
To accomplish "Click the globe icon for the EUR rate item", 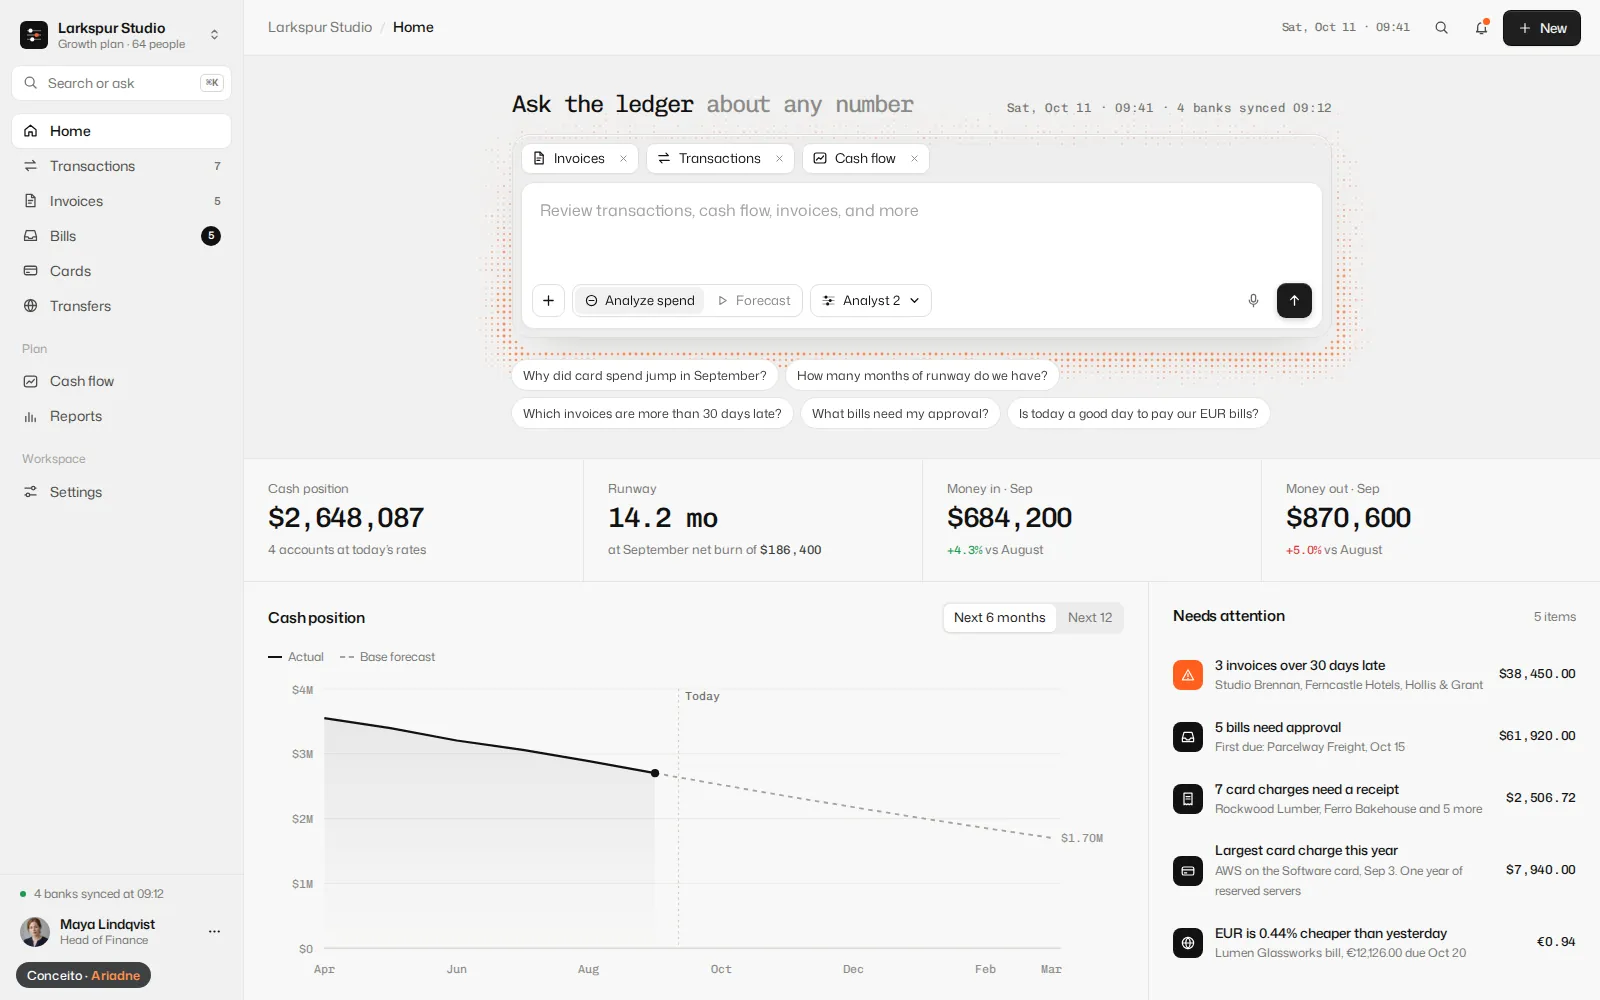I will (x=1188, y=943).
